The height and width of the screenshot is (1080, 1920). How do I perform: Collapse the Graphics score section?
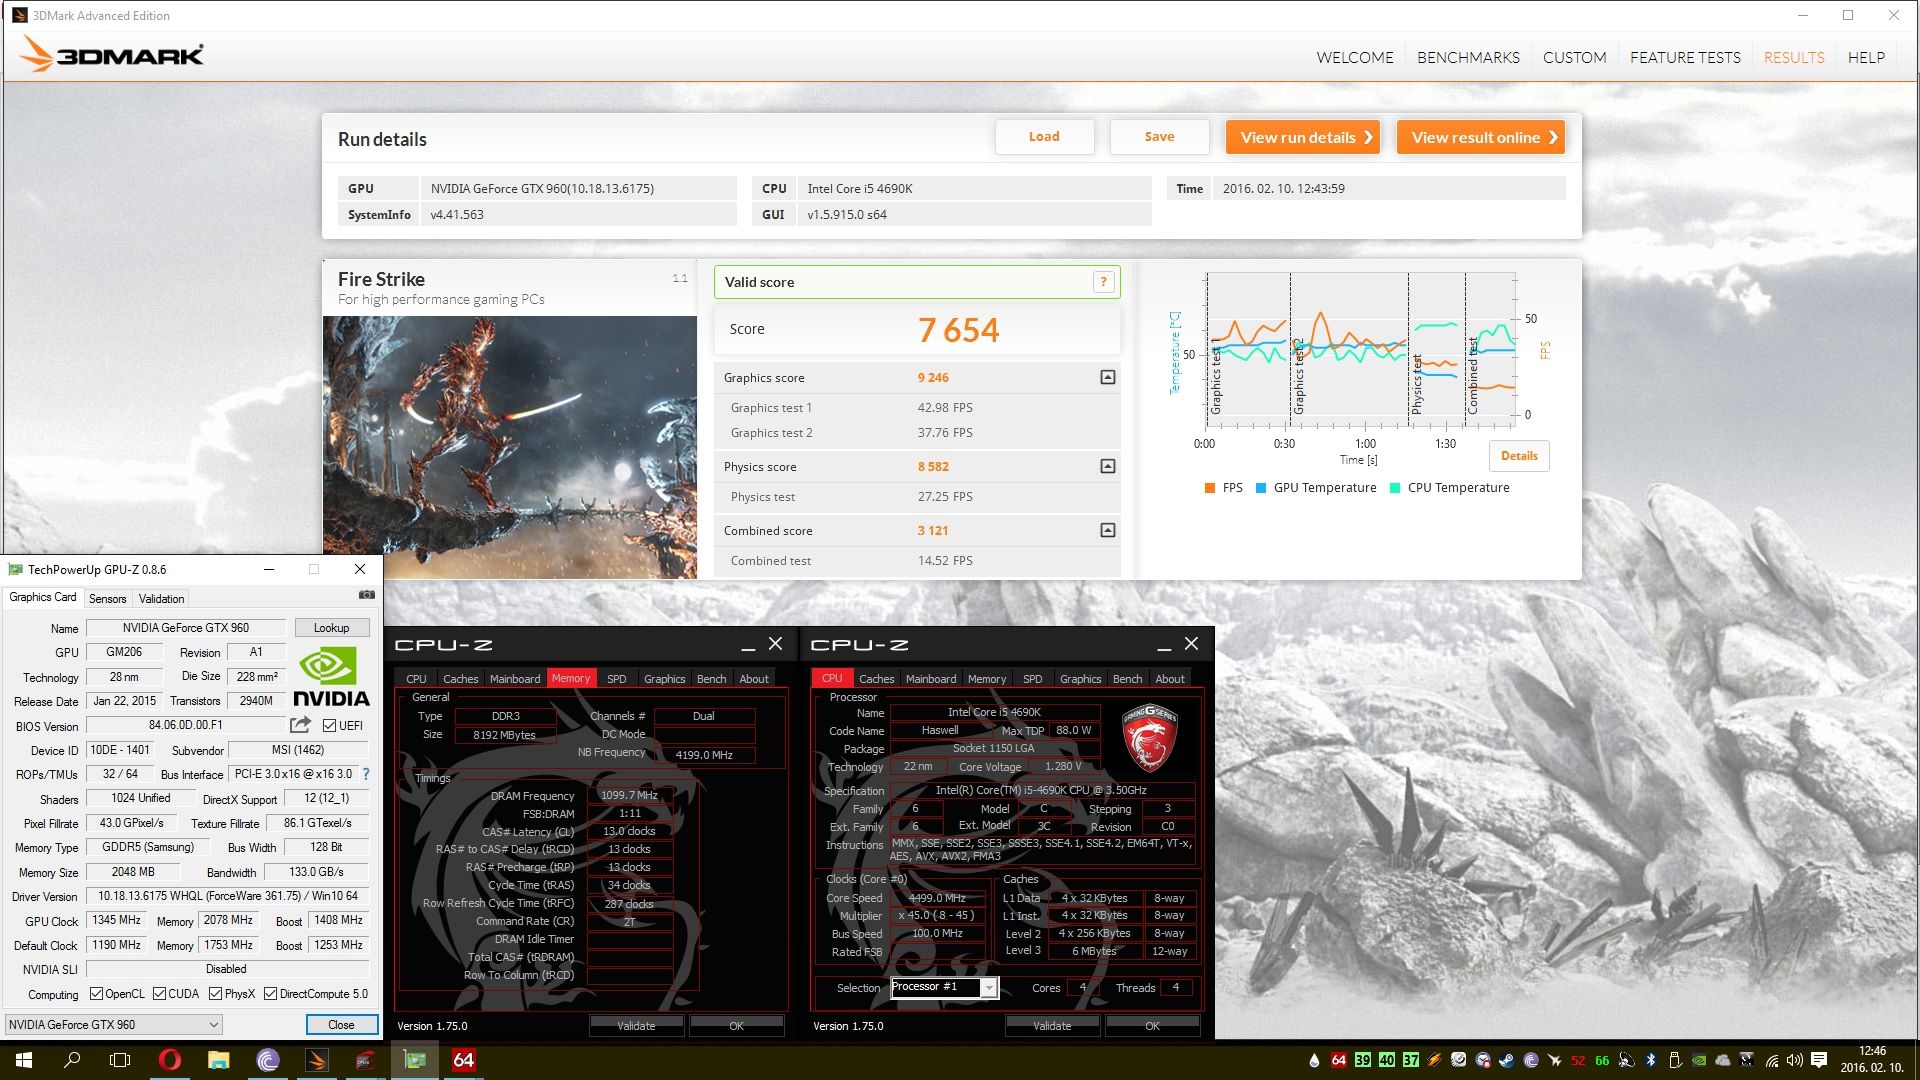[x=1107, y=378]
